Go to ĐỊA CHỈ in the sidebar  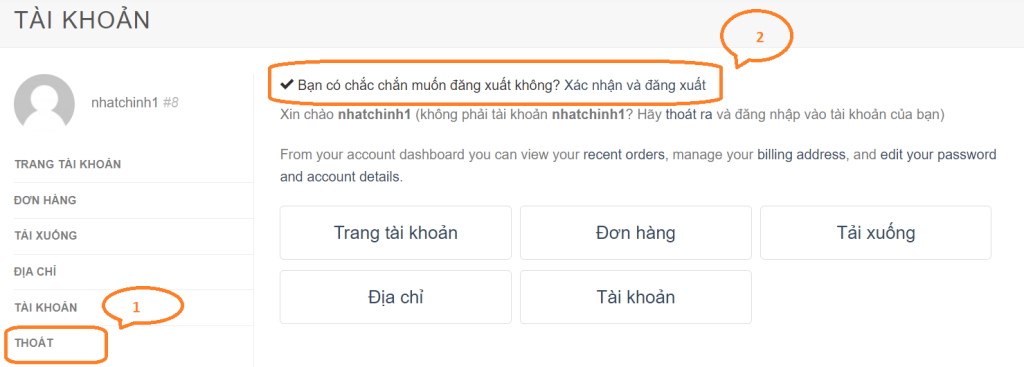(x=36, y=272)
